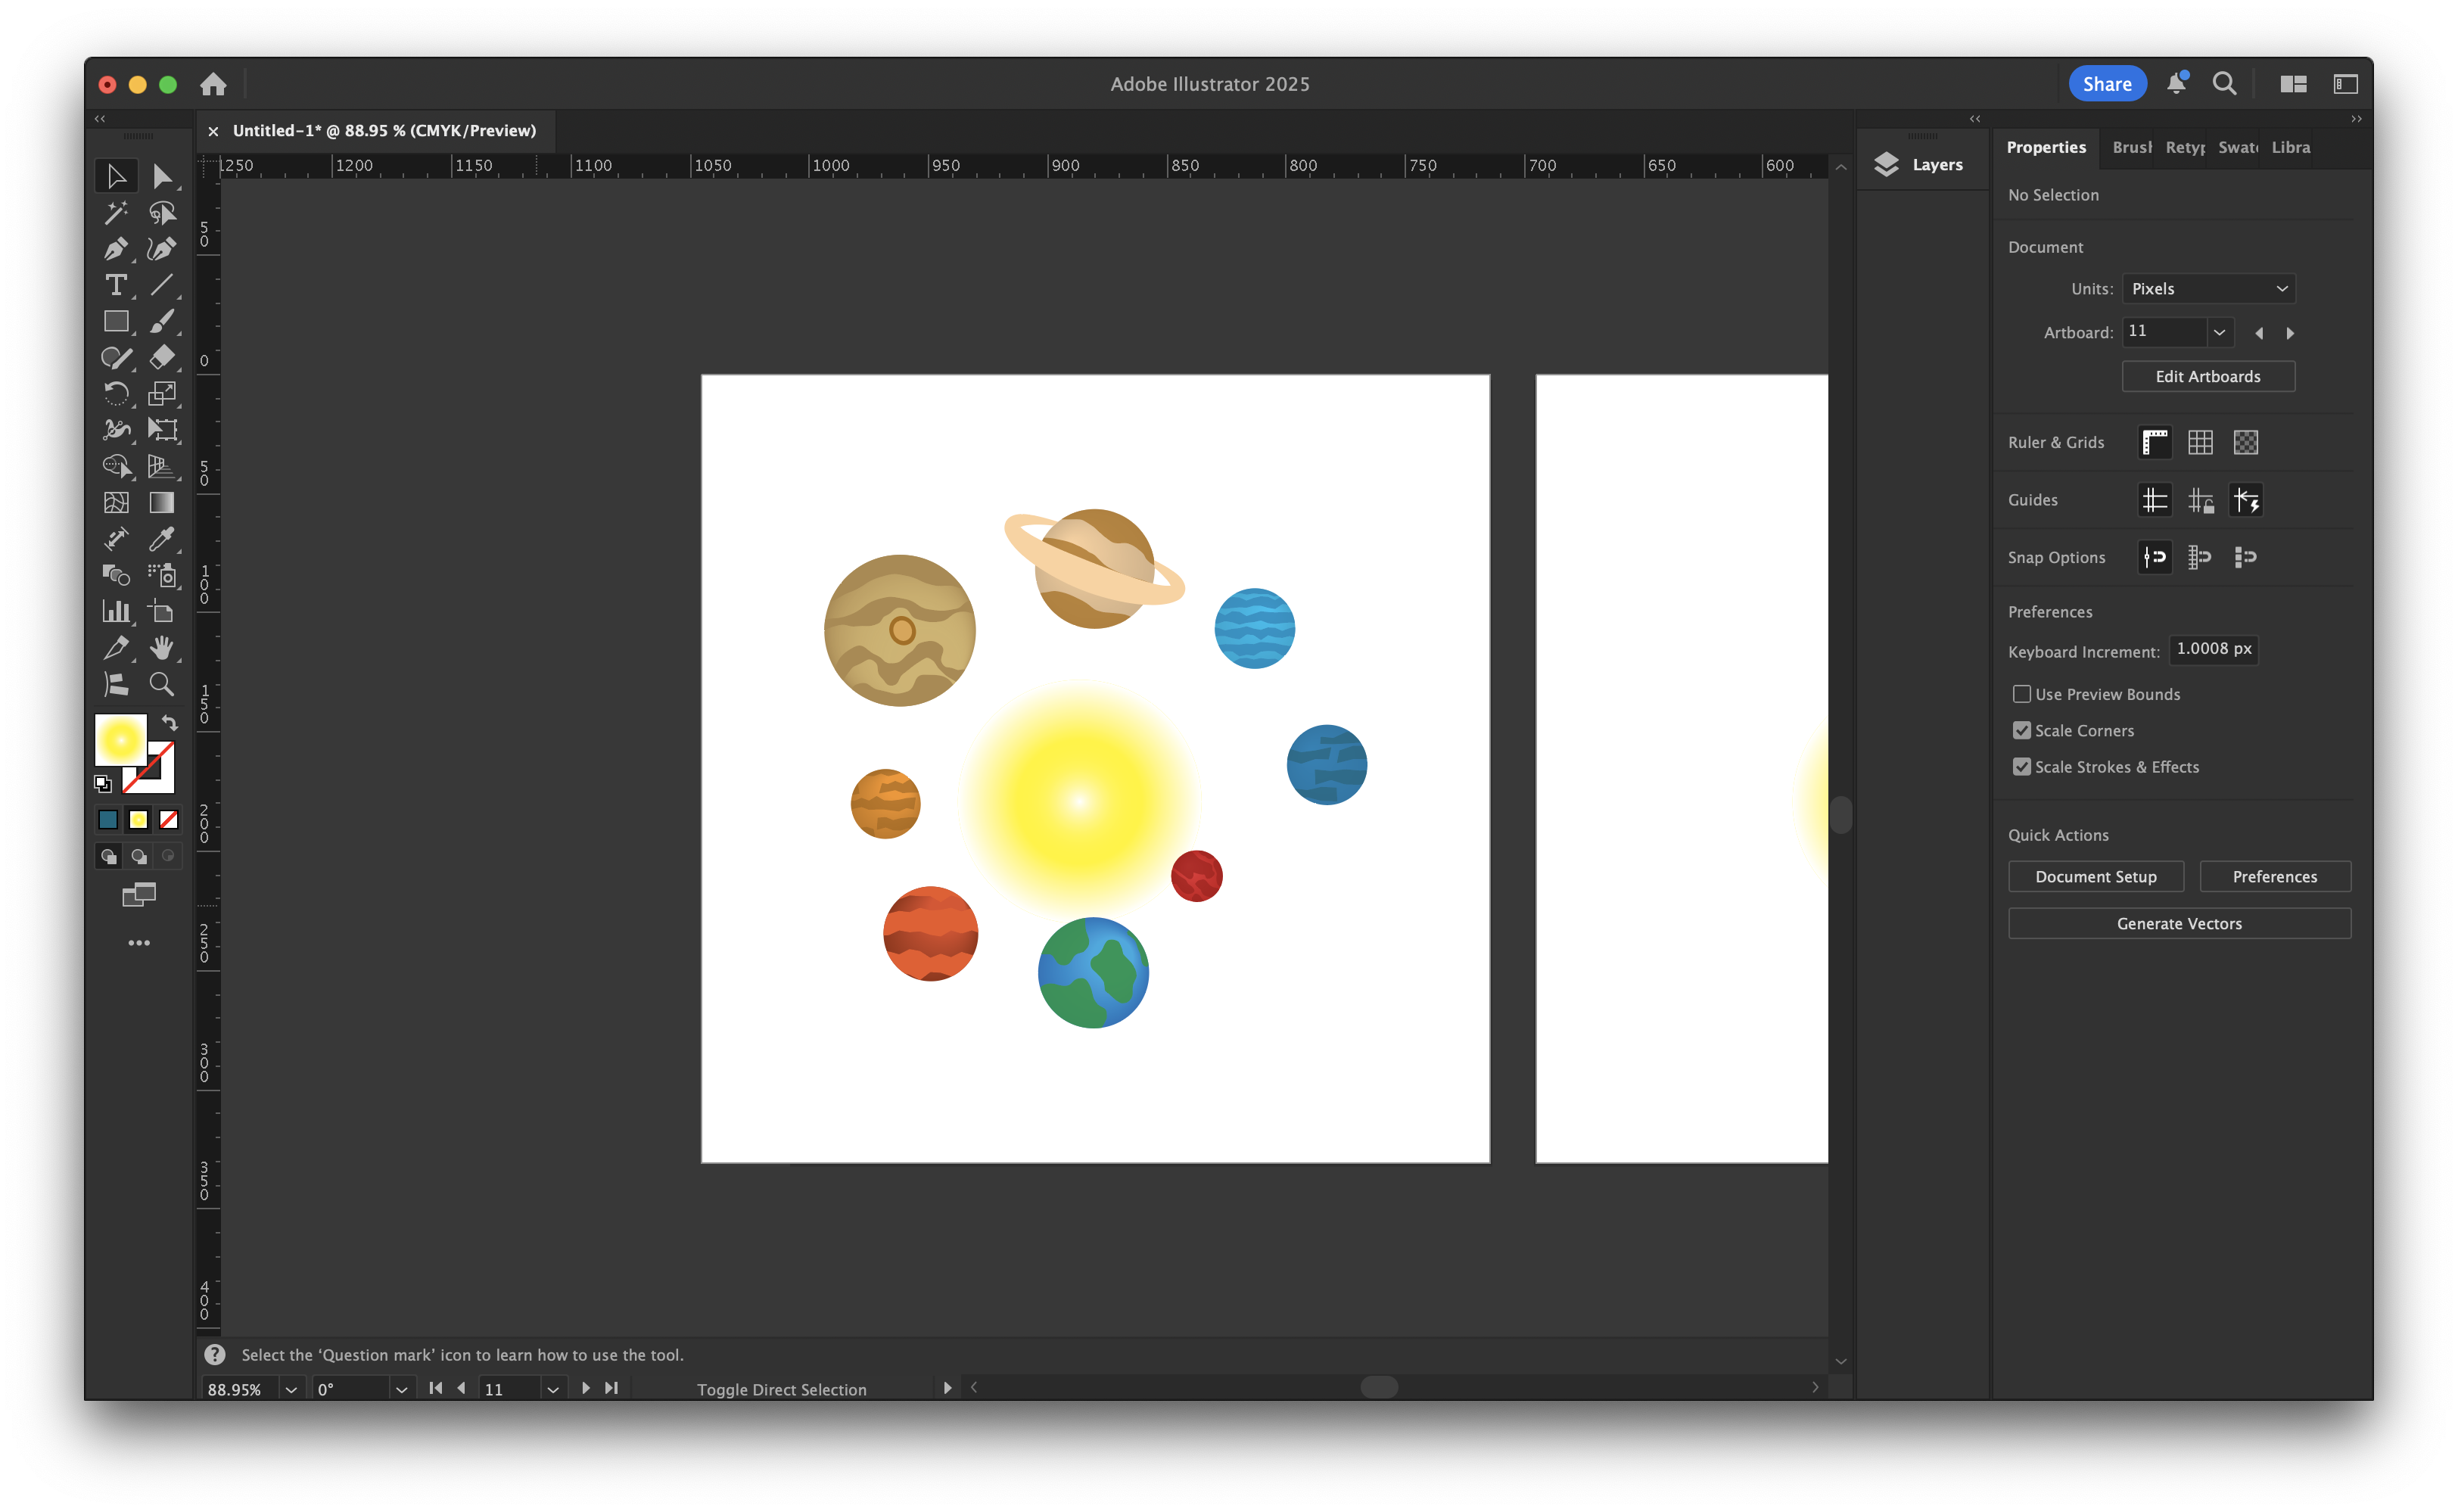Grab the Hand tool
The image size is (2458, 1512).
(x=162, y=648)
